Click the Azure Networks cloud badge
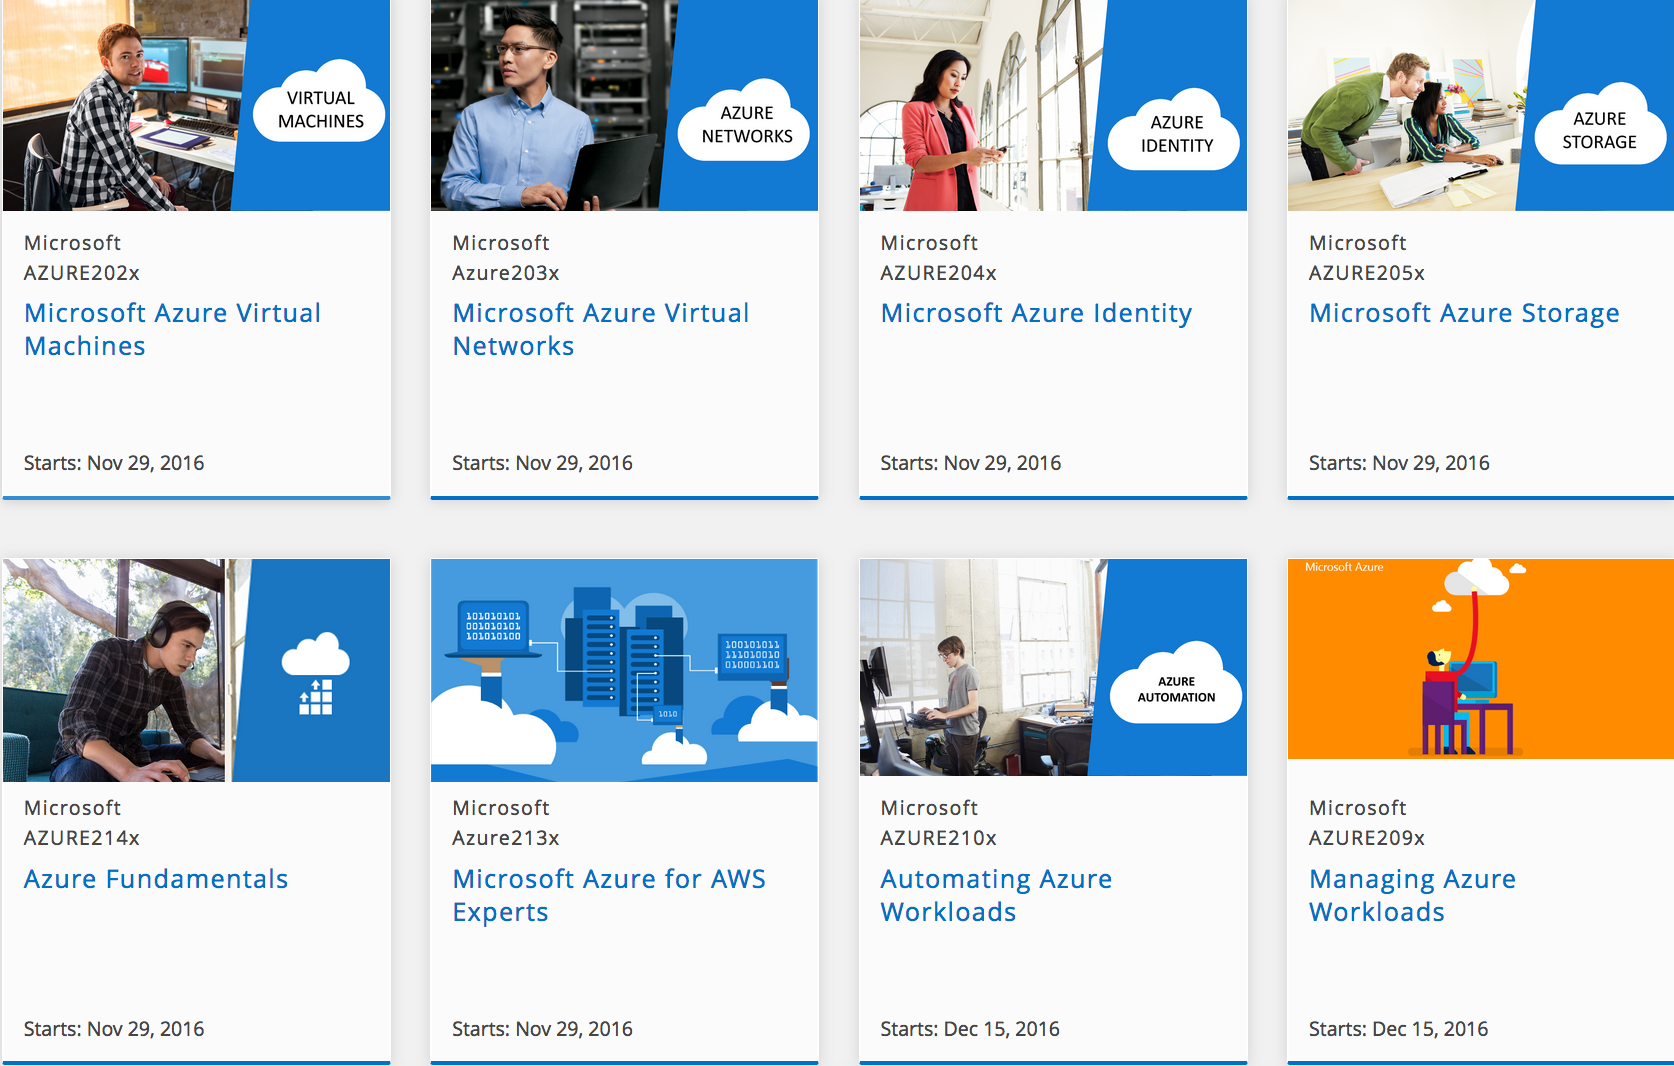 745,121
